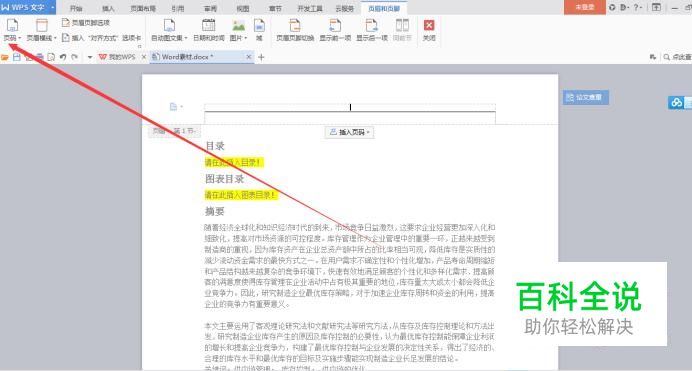692x371 pixels.
Task: Select the 页眉和页脚 ribbon tab
Action: coord(384,8)
